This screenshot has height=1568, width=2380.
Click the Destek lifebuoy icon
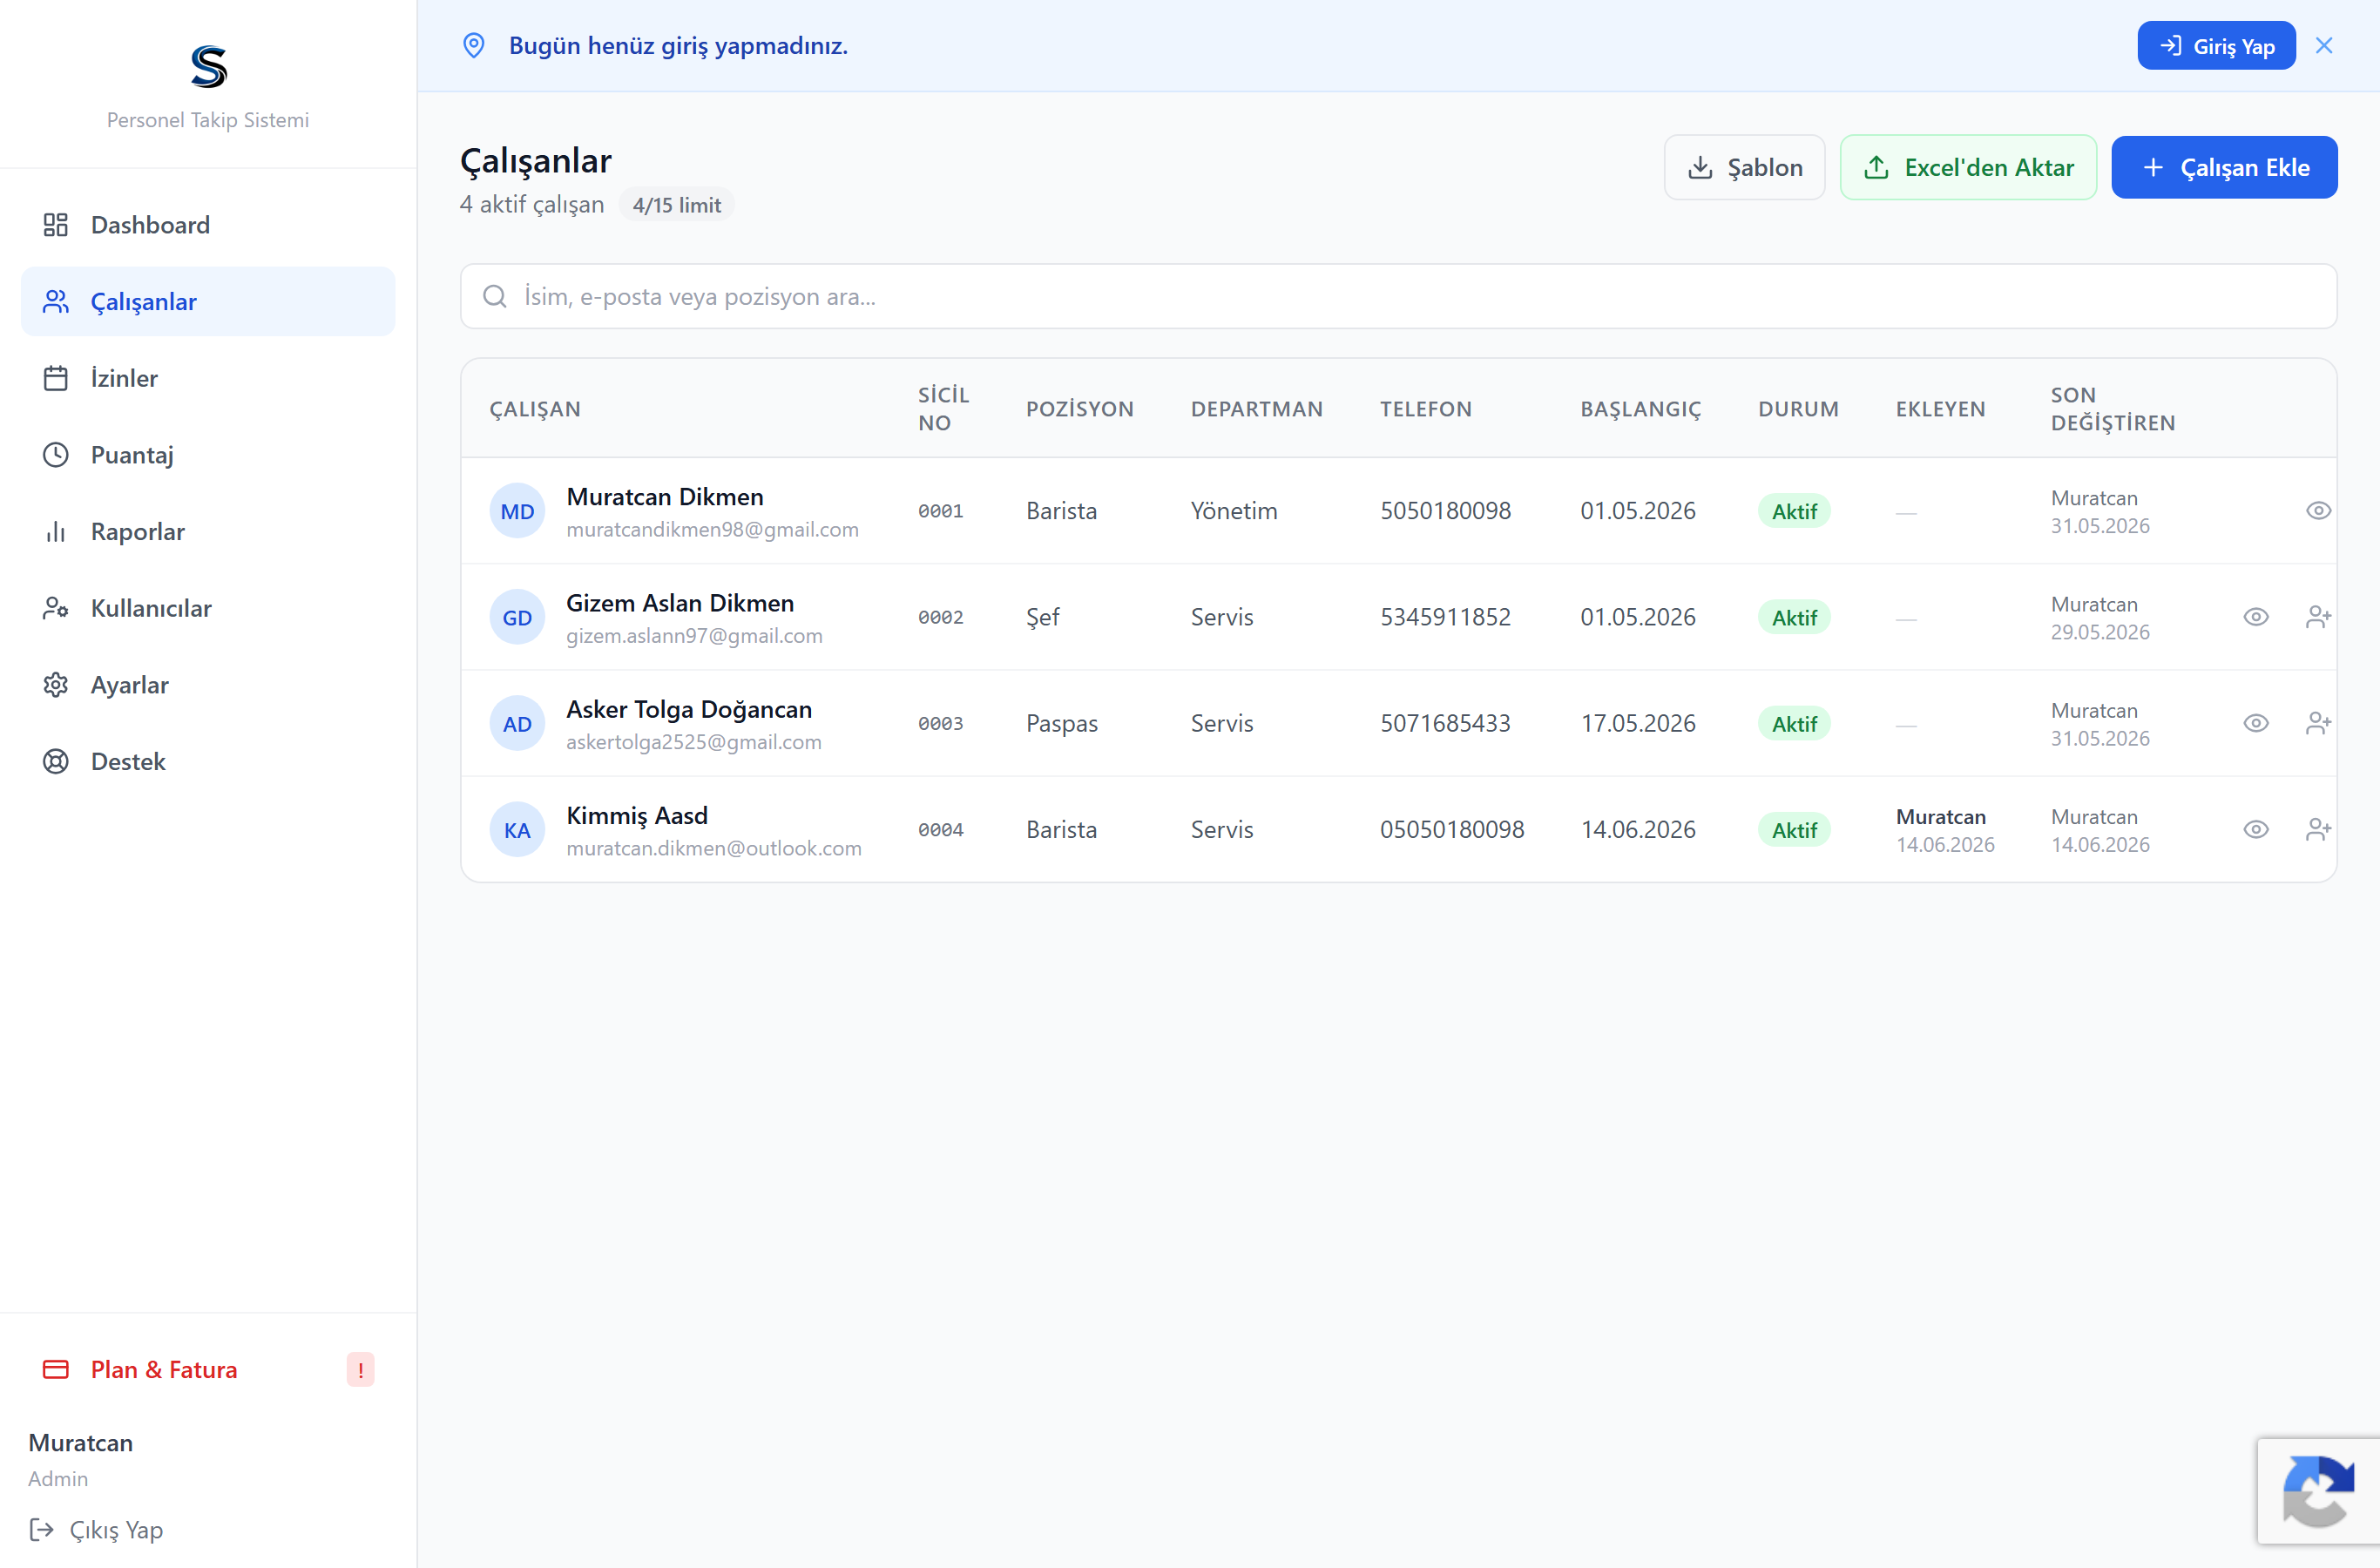pyautogui.click(x=56, y=761)
